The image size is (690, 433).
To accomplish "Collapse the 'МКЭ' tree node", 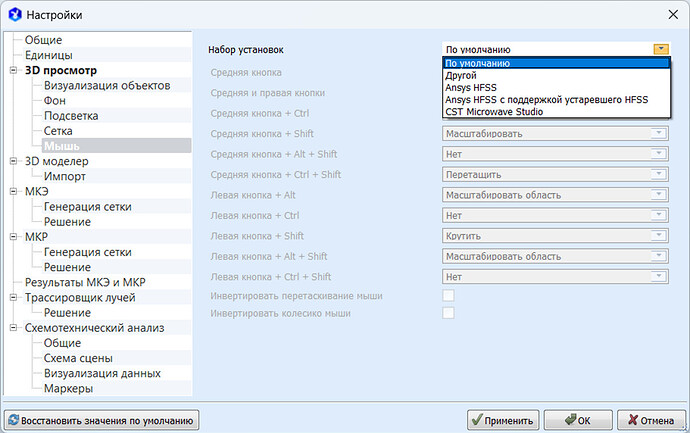I will coord(14,191).
